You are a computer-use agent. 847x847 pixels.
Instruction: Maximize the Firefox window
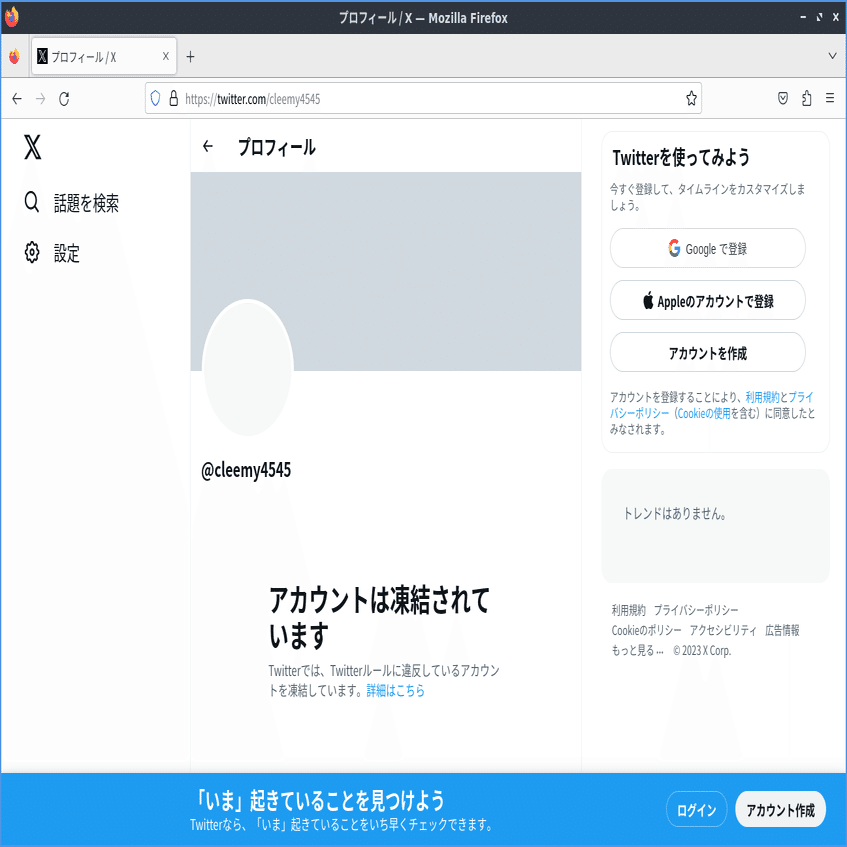pos(819,17)
